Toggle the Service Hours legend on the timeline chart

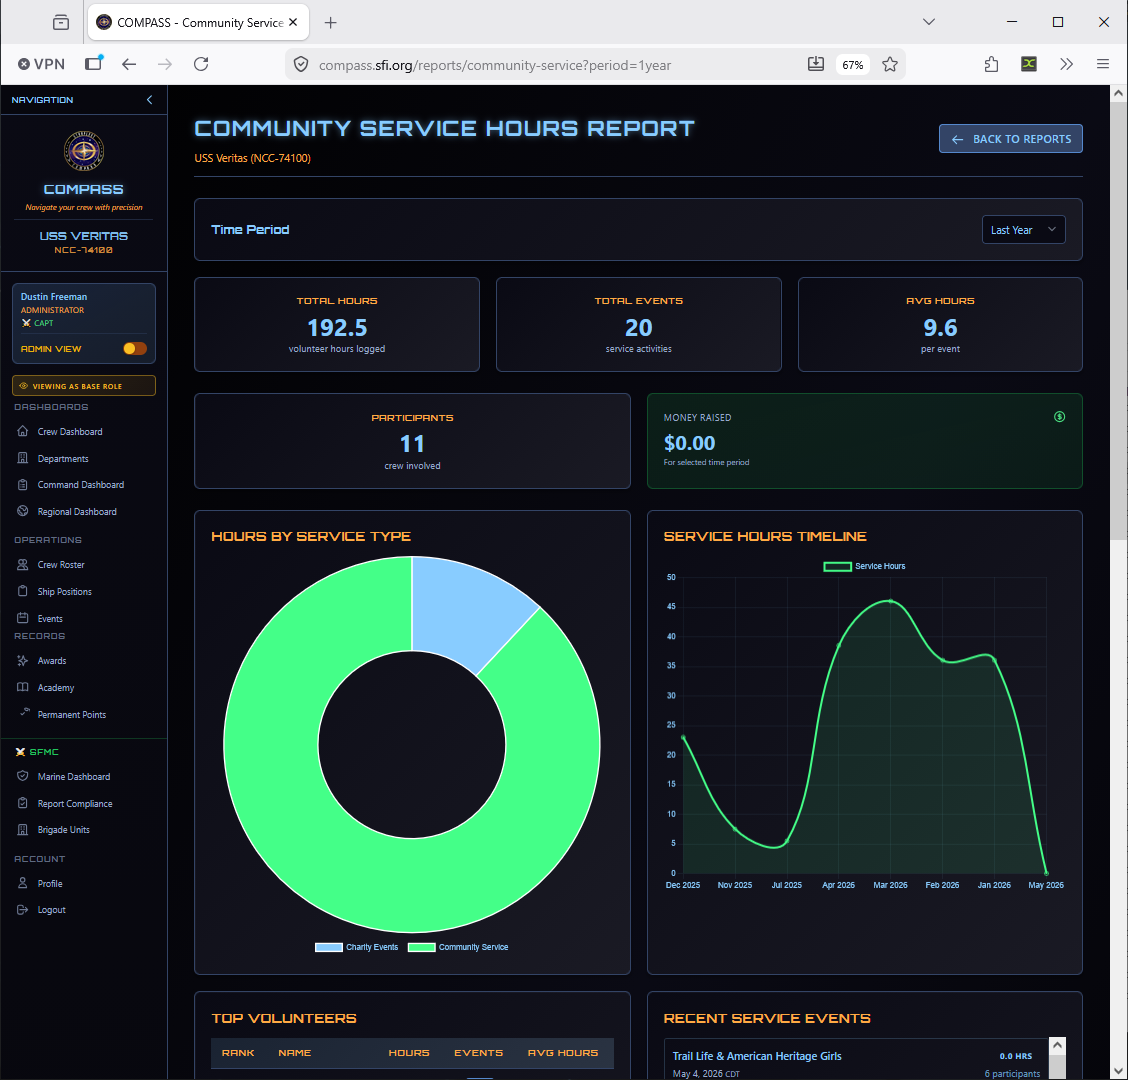[x=864, y=566]
